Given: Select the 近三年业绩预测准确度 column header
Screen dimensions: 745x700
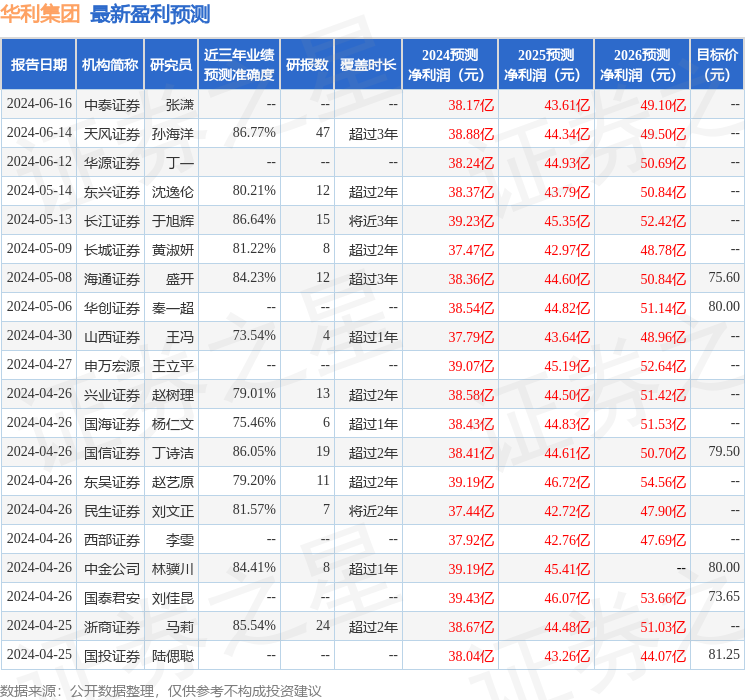Looking at the screenshot, I should point(239,65).
